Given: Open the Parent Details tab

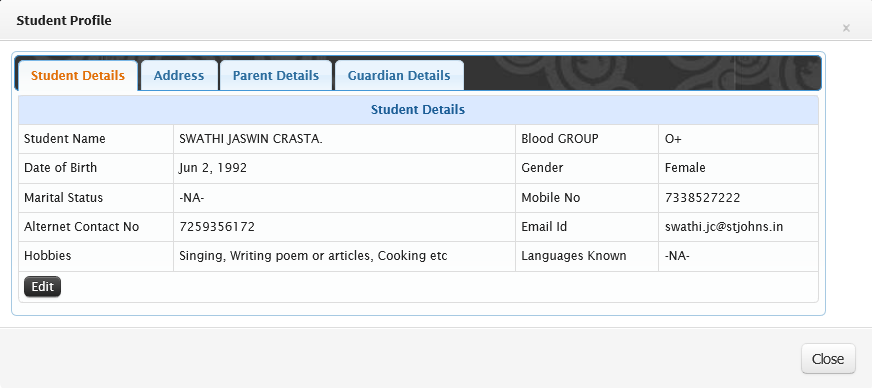Looking at the screenshot, I should 276,75.
